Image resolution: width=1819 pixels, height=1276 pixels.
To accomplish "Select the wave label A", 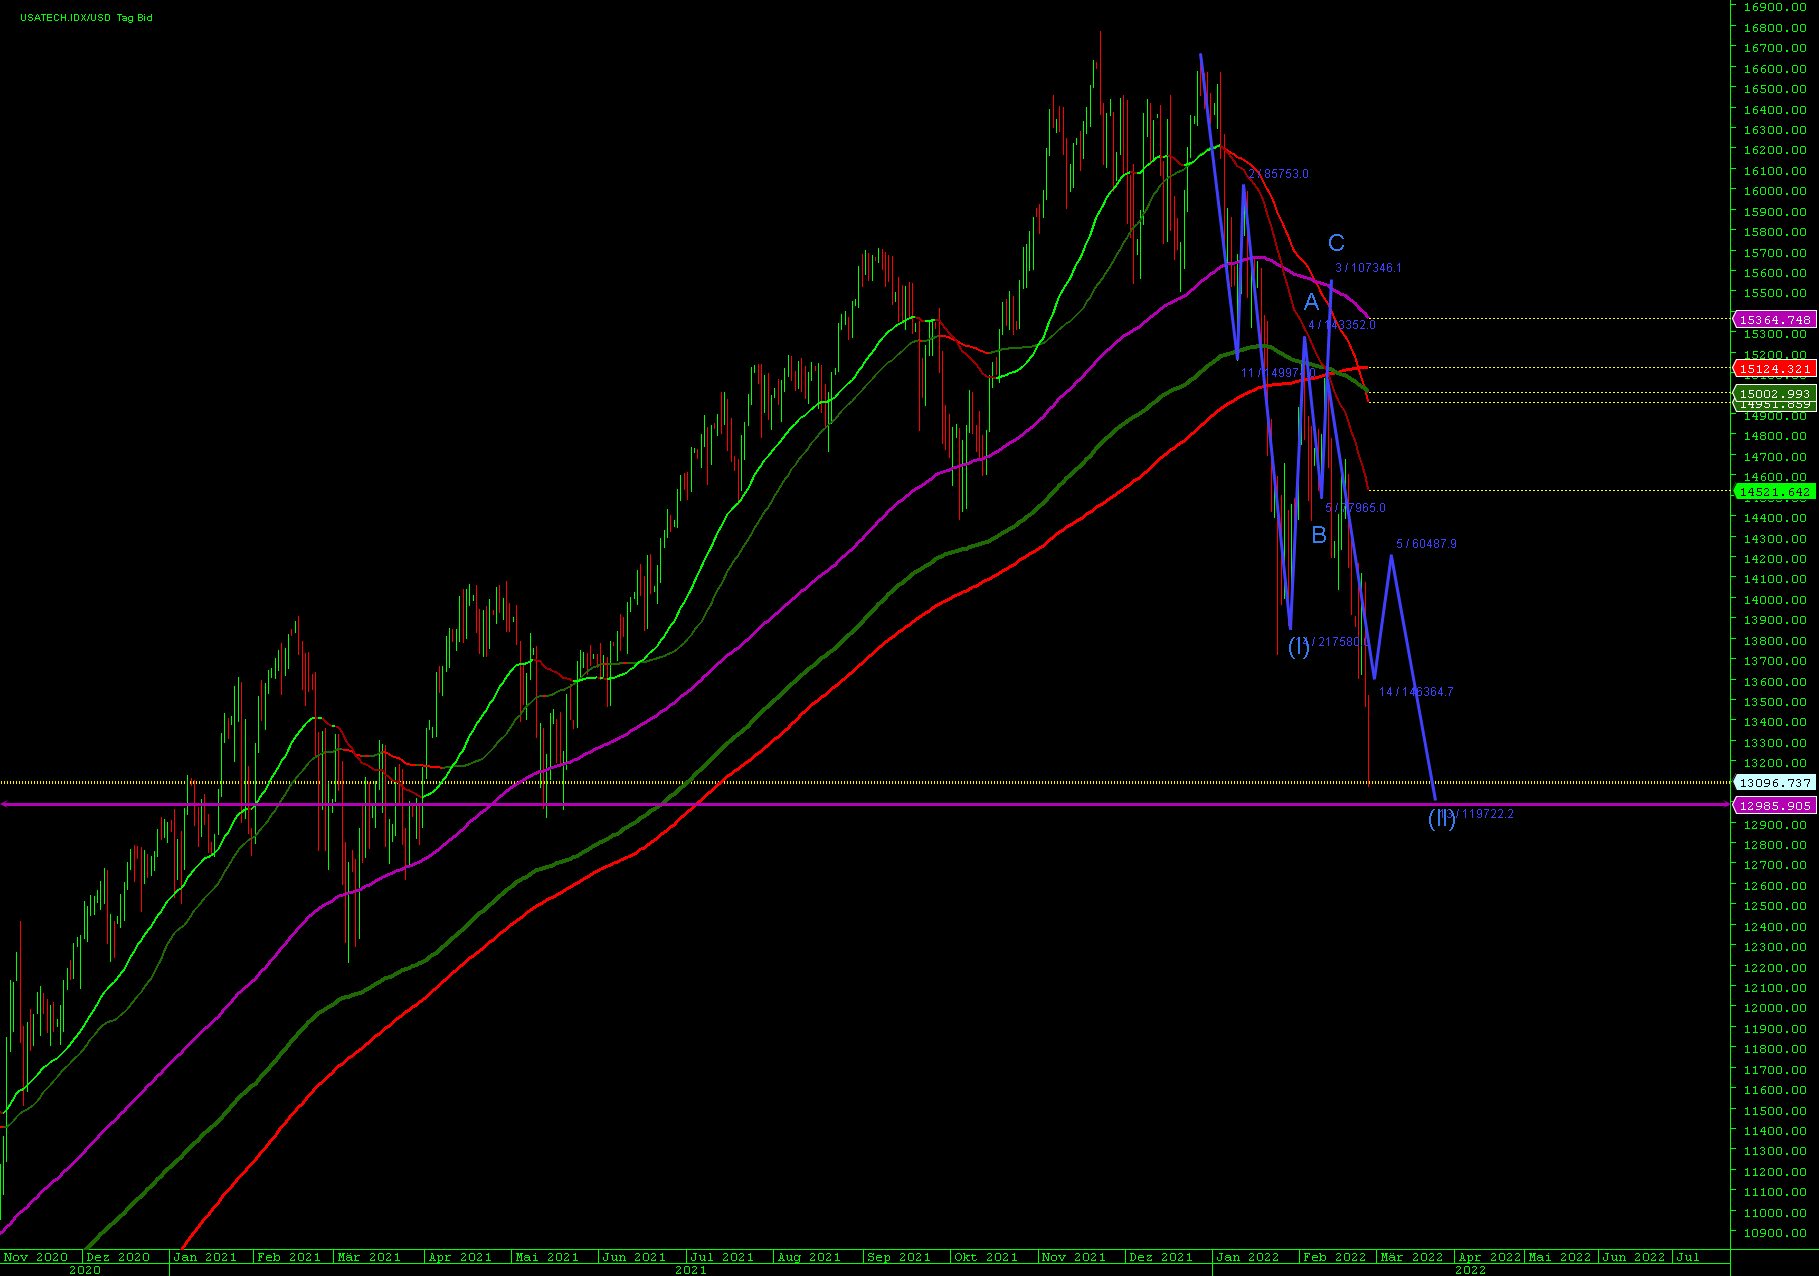I will click(1311, 302).
